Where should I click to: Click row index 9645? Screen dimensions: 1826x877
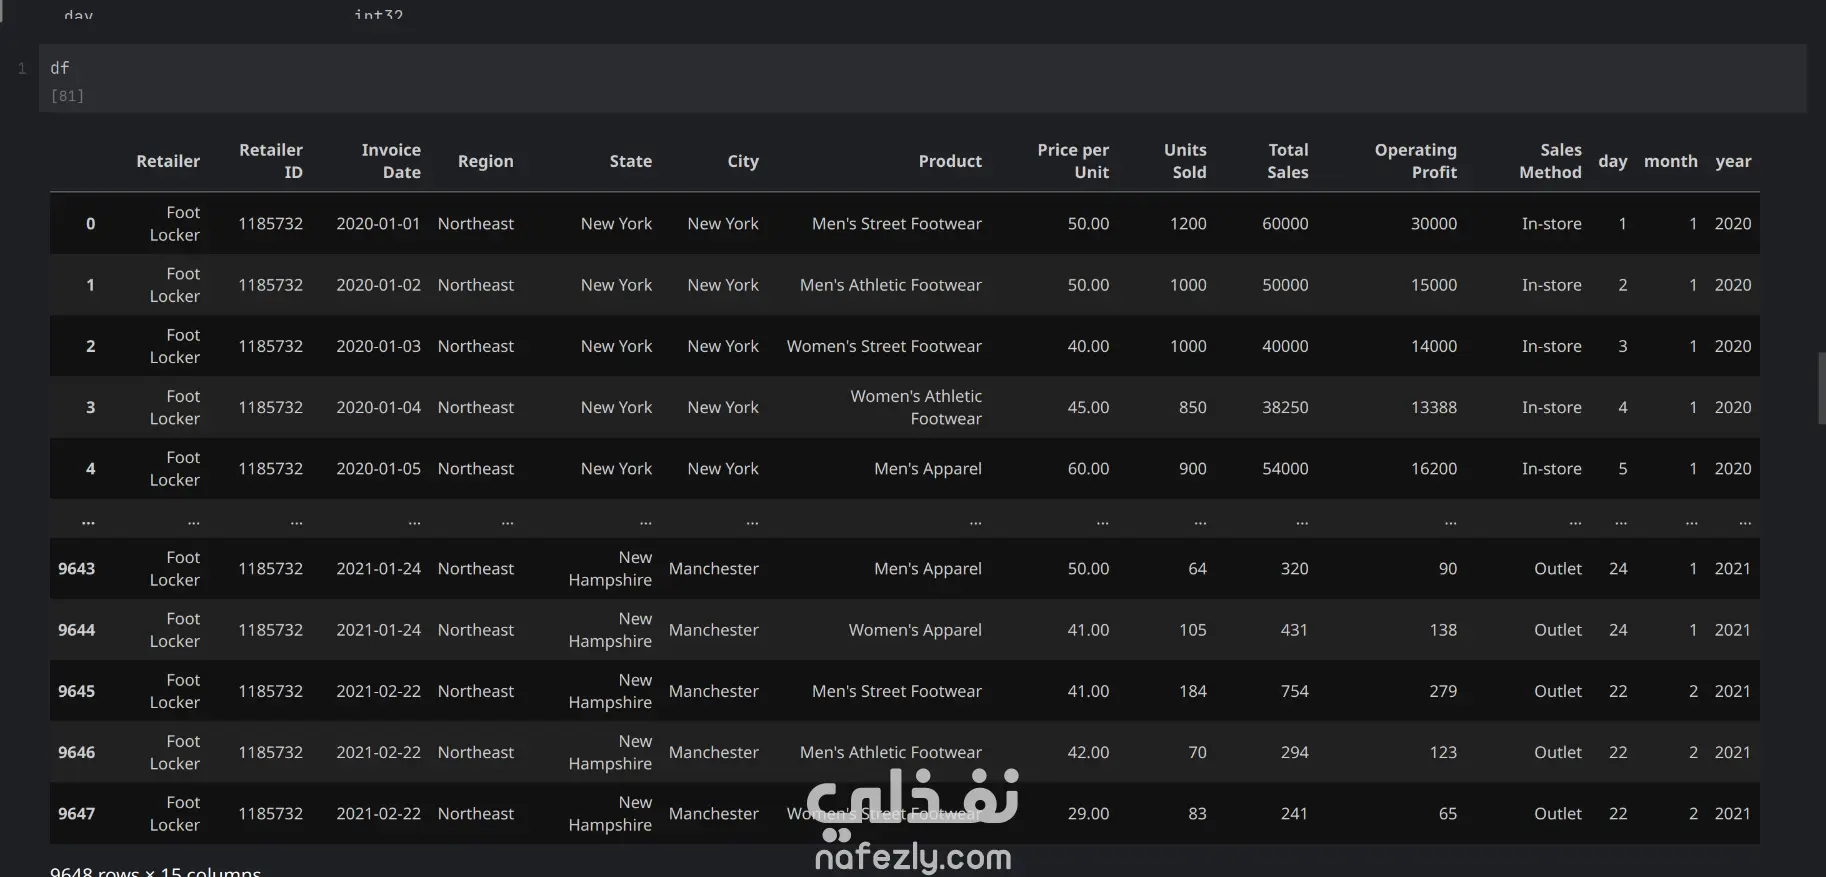(76, 691)
